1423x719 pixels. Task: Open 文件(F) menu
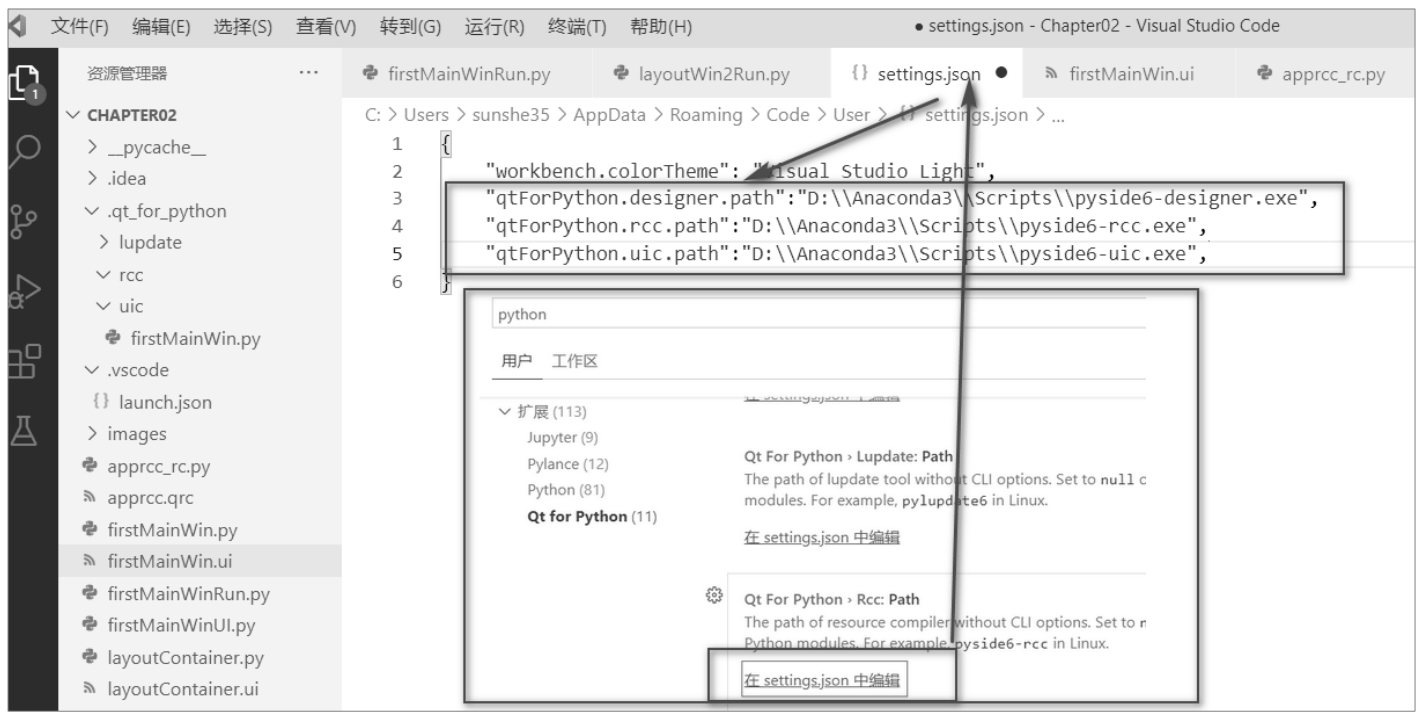80,25
